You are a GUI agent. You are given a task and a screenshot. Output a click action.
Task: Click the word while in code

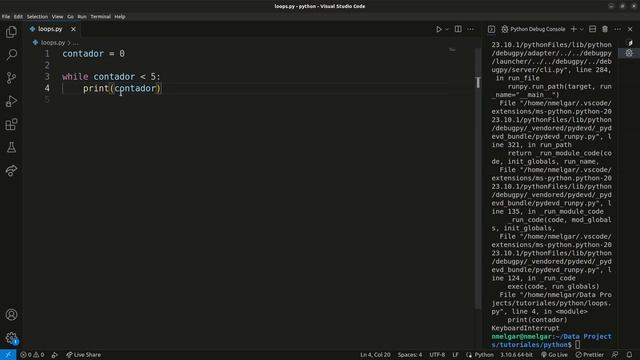pyautogui.click(x=75, y=77)
